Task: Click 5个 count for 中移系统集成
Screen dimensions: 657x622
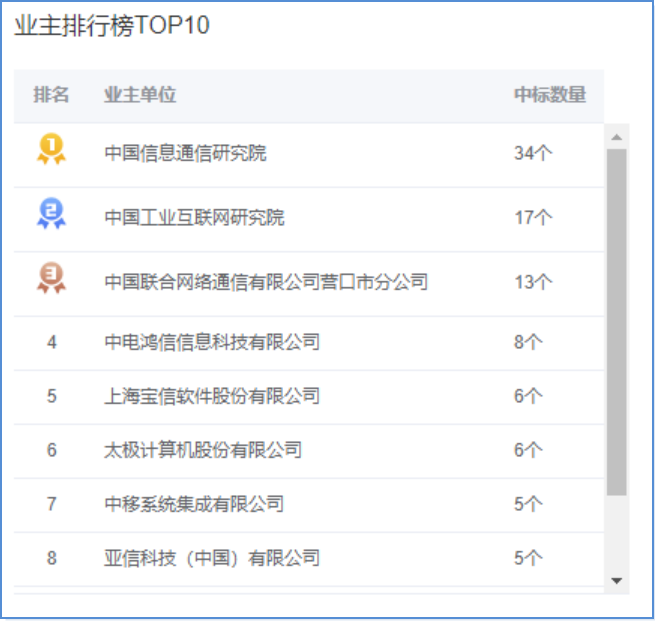Action: (530, 505)
